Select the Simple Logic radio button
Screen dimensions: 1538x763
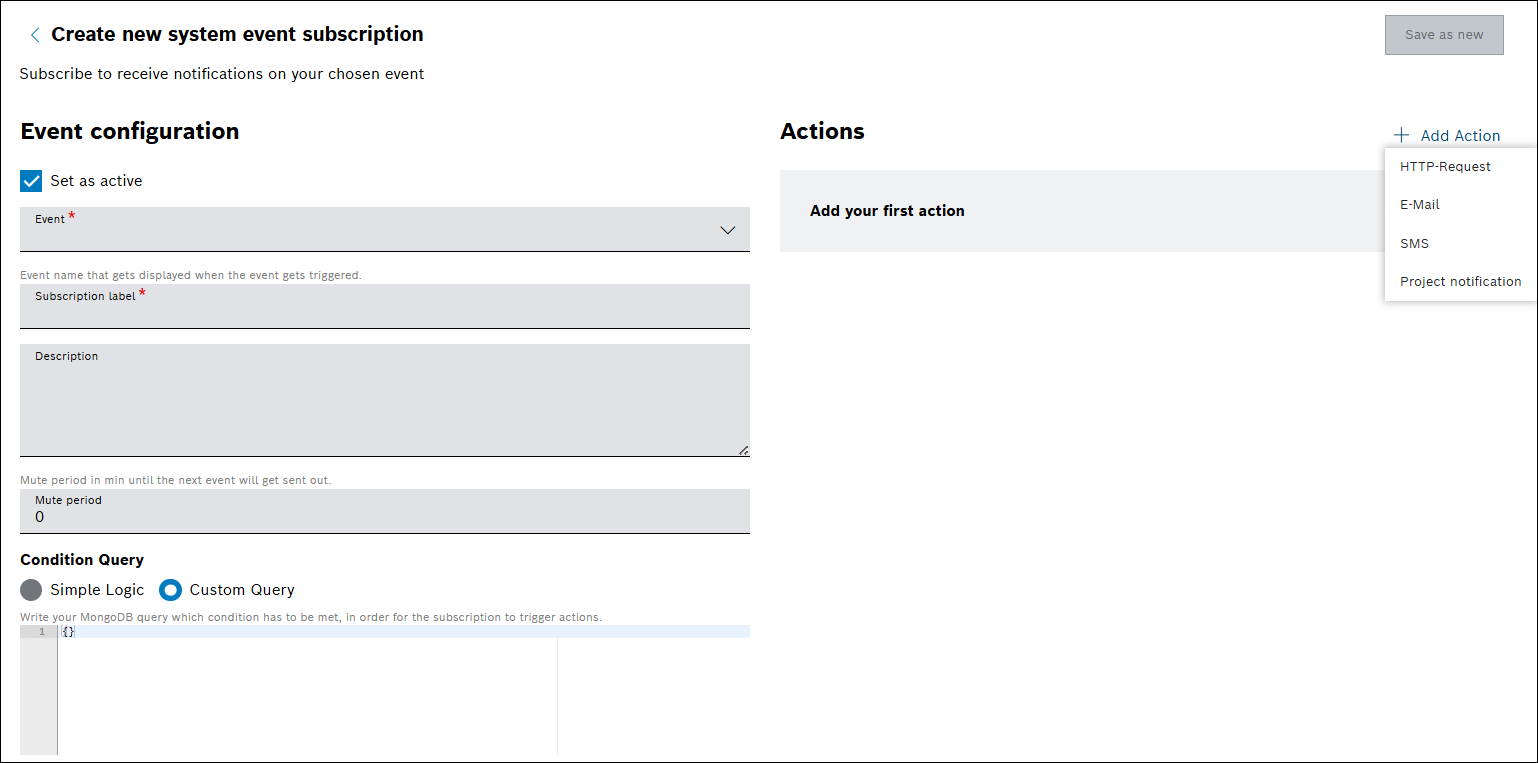31,590
